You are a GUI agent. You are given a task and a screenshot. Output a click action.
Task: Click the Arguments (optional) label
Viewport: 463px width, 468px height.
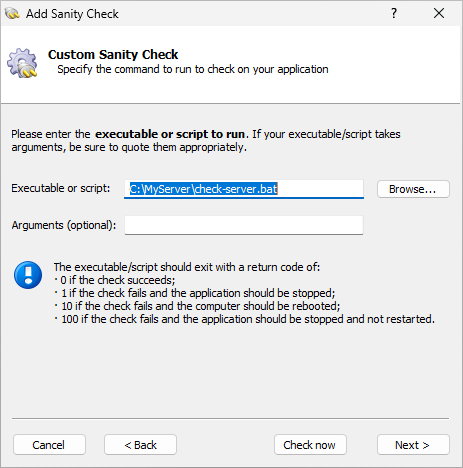click(64, 225)
